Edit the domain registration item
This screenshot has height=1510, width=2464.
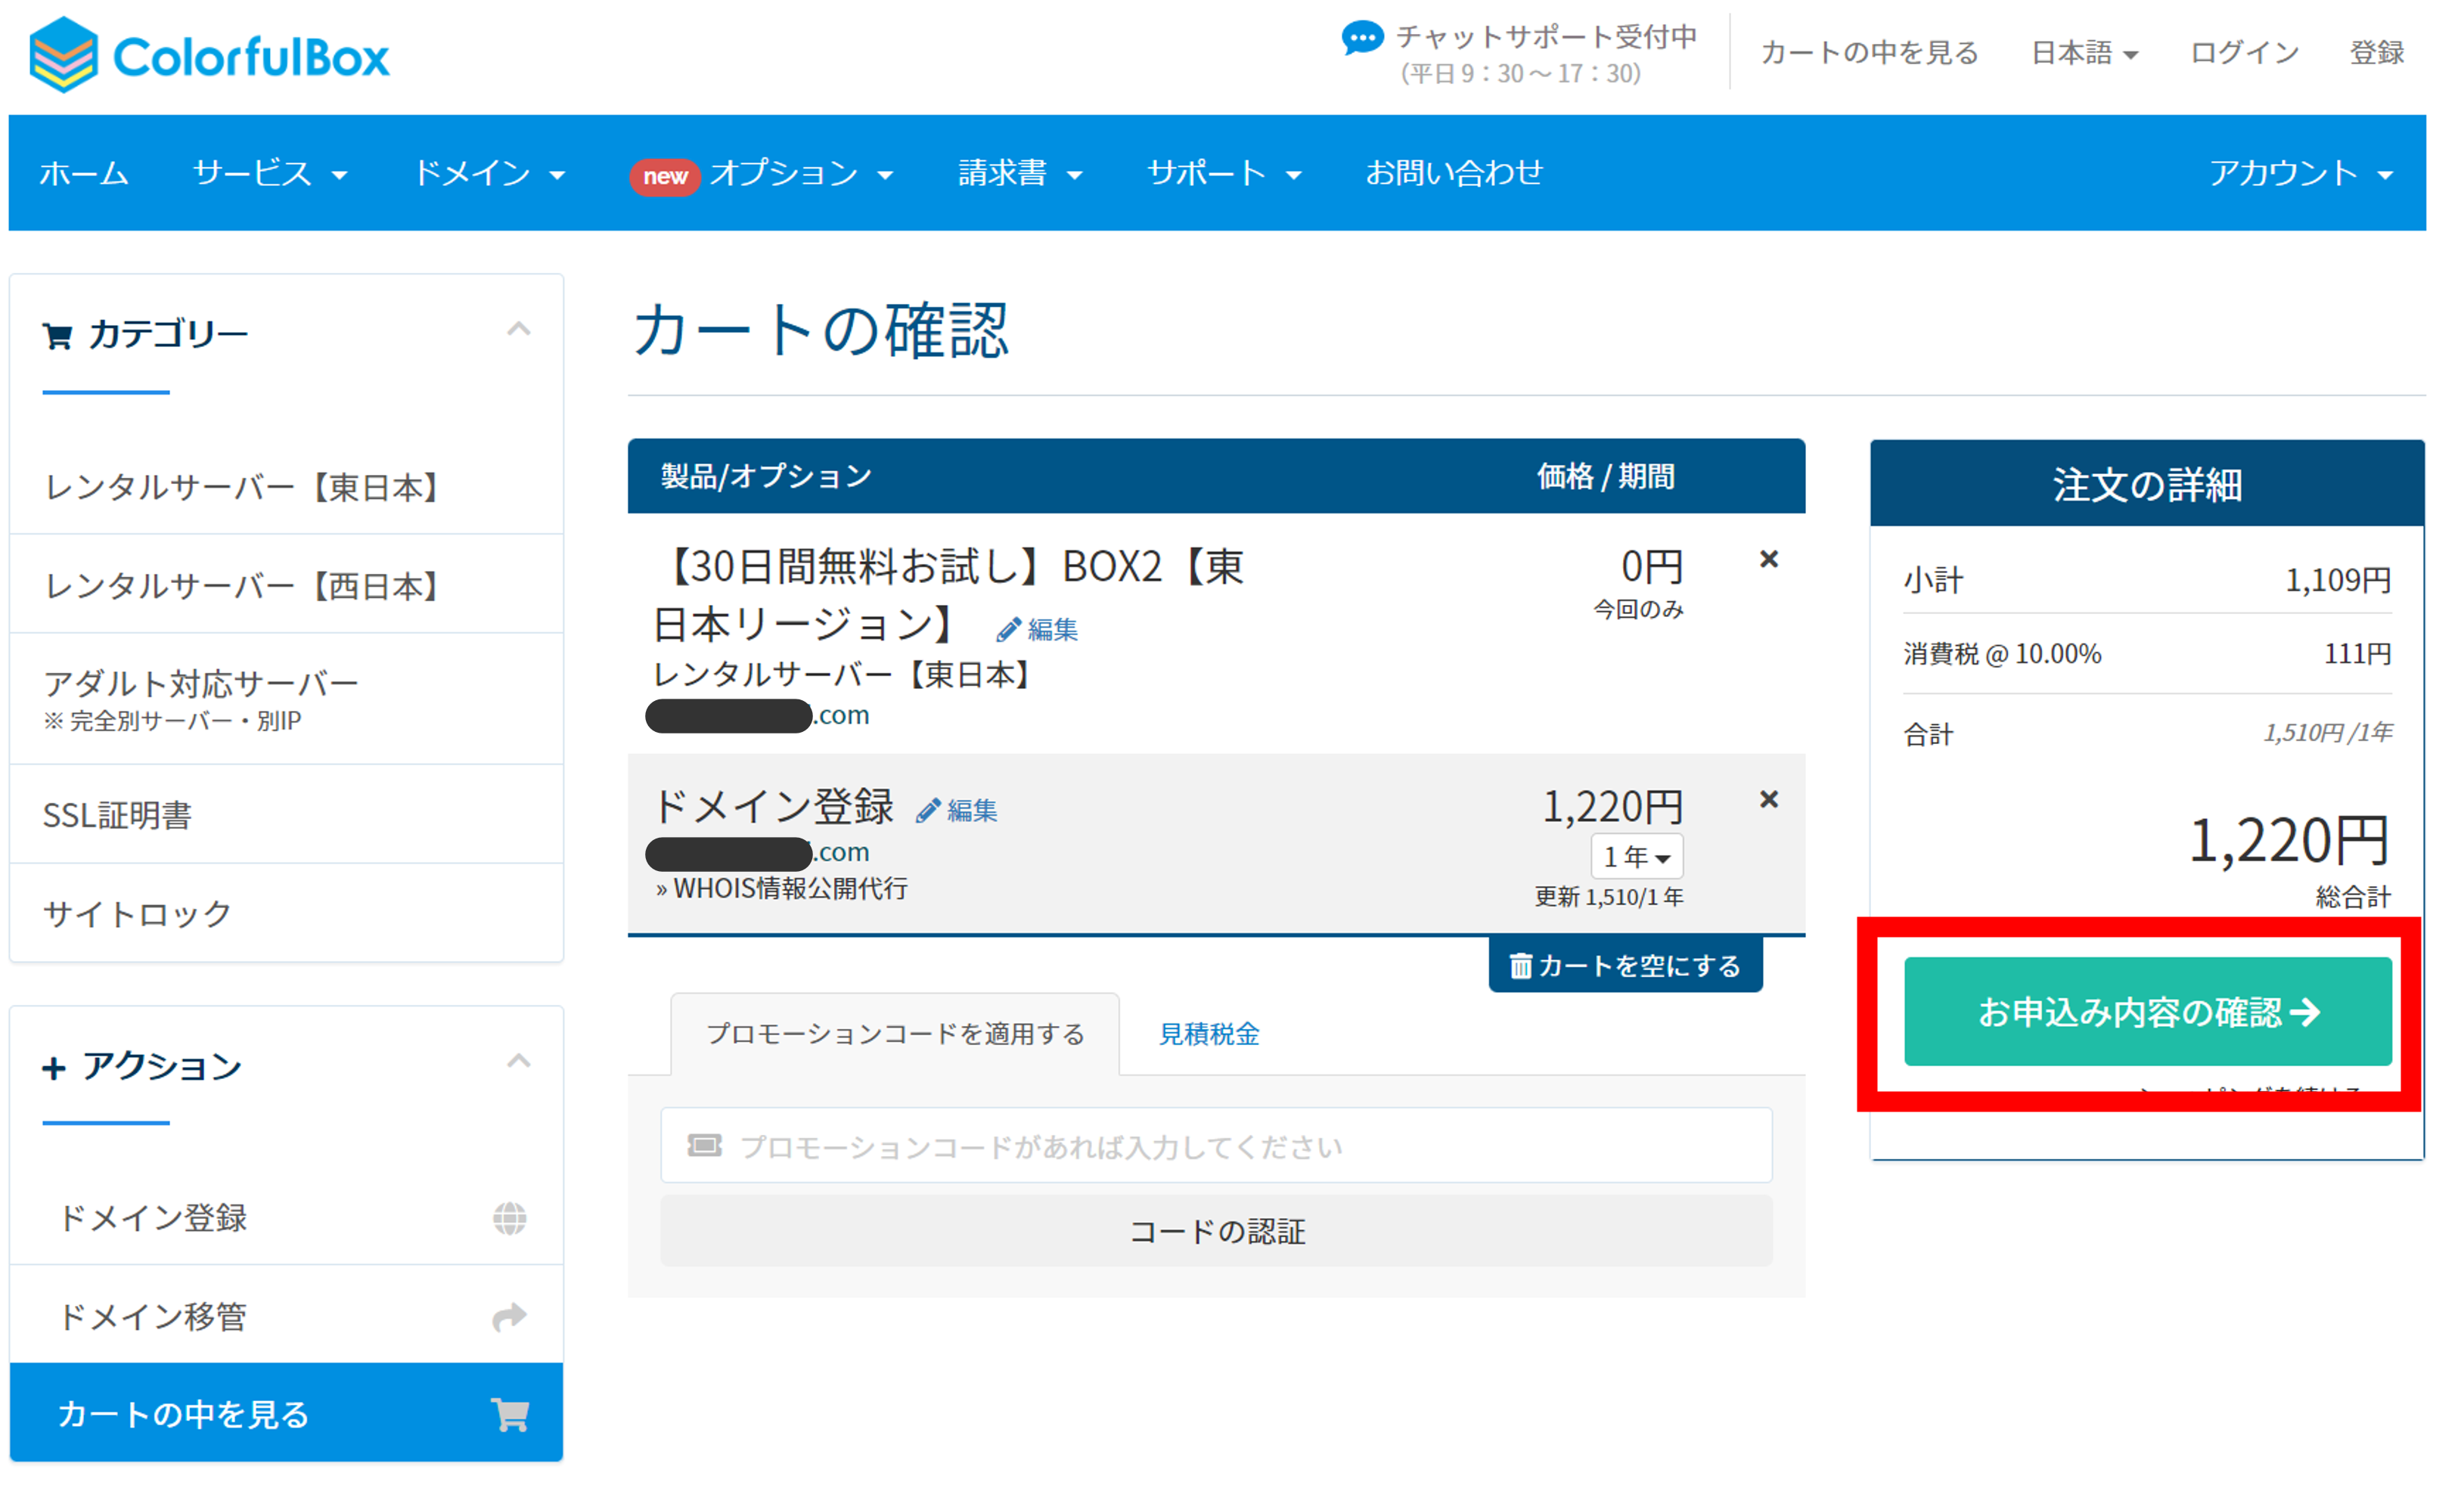click(956, 810)
